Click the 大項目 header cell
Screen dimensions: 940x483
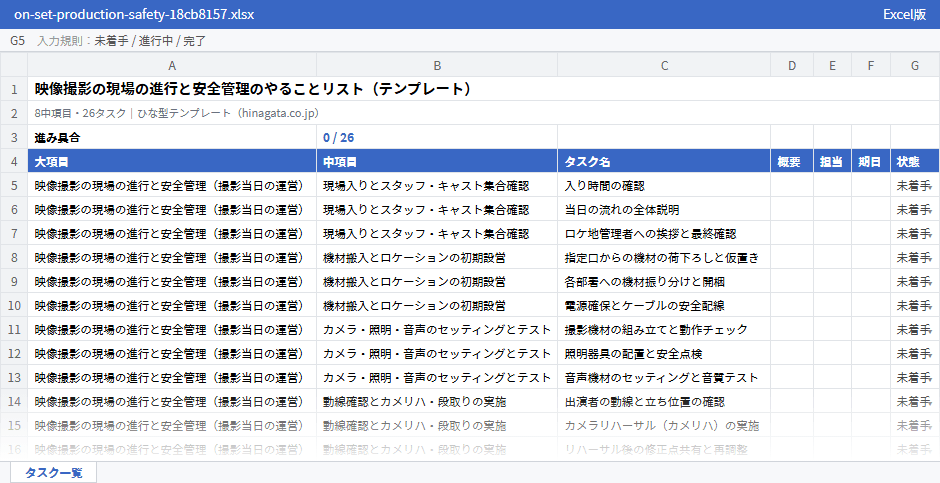(172, 162)
